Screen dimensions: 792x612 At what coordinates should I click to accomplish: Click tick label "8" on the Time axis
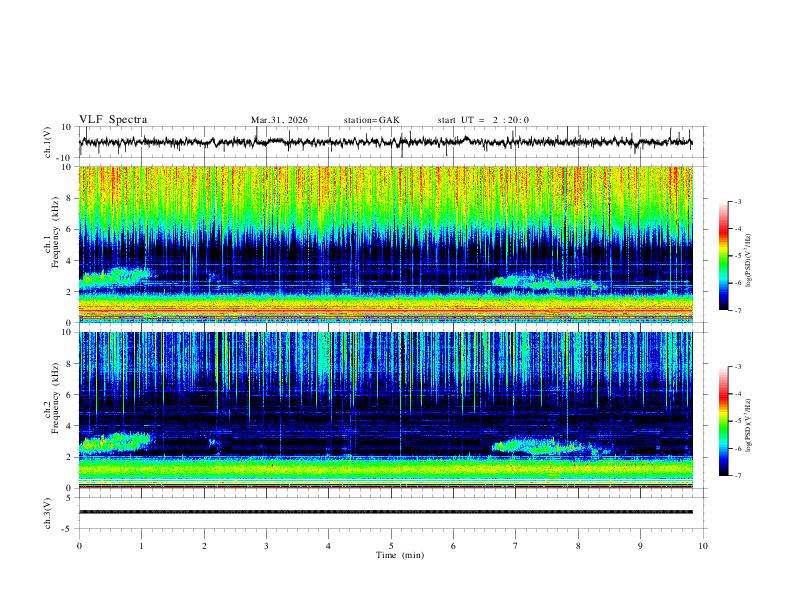tap(578, 546)
